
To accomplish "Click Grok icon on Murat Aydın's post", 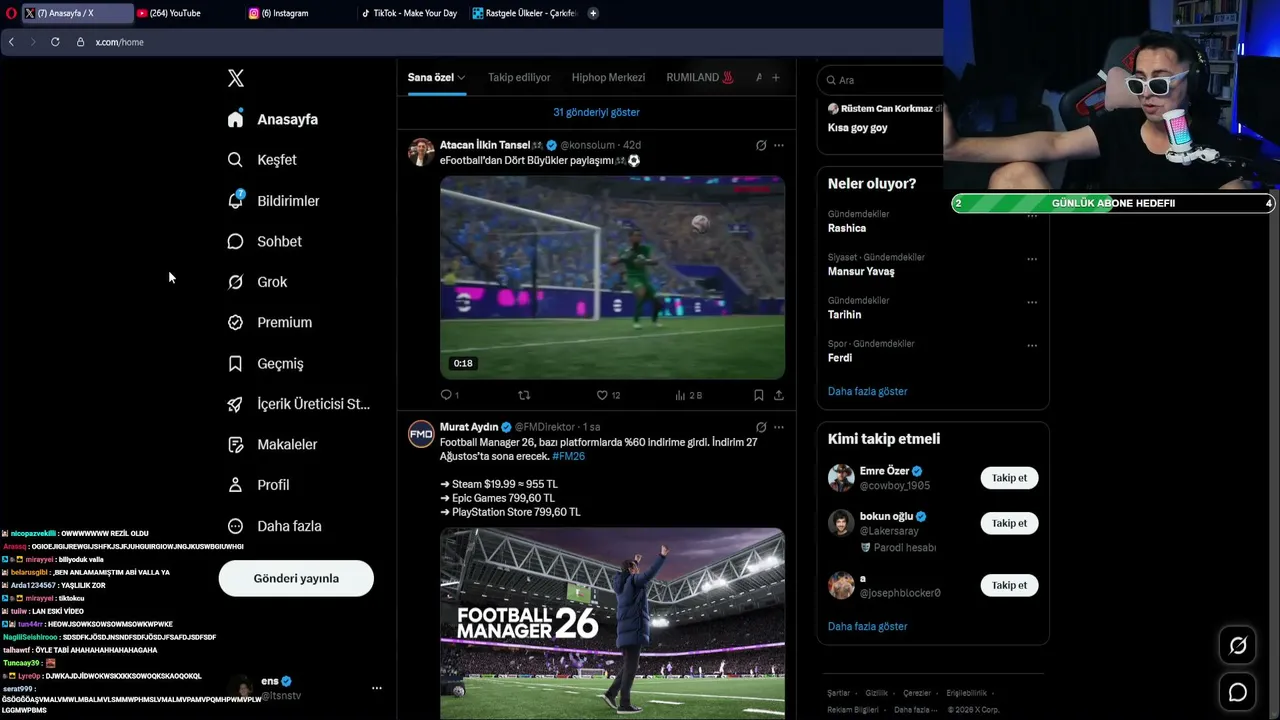I will tap(761, 427).
